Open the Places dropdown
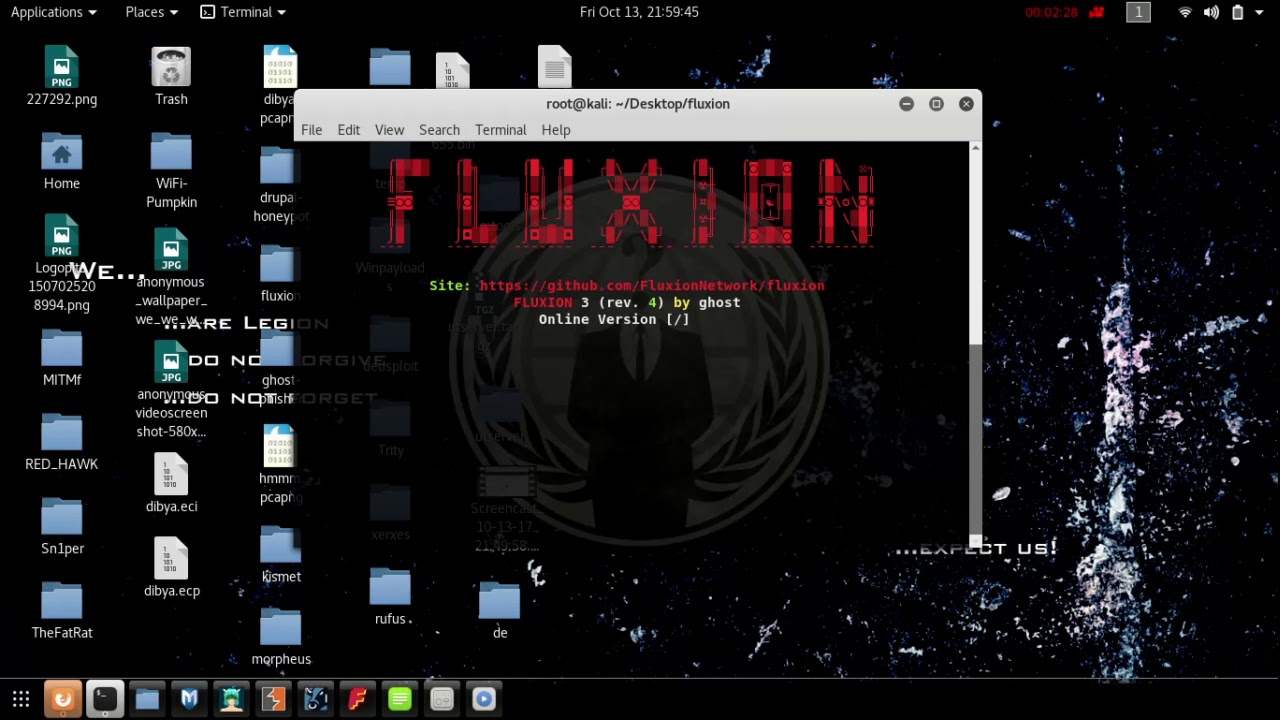The height and width of the screenshot is (720, 1280). click(x=151, y=12)
